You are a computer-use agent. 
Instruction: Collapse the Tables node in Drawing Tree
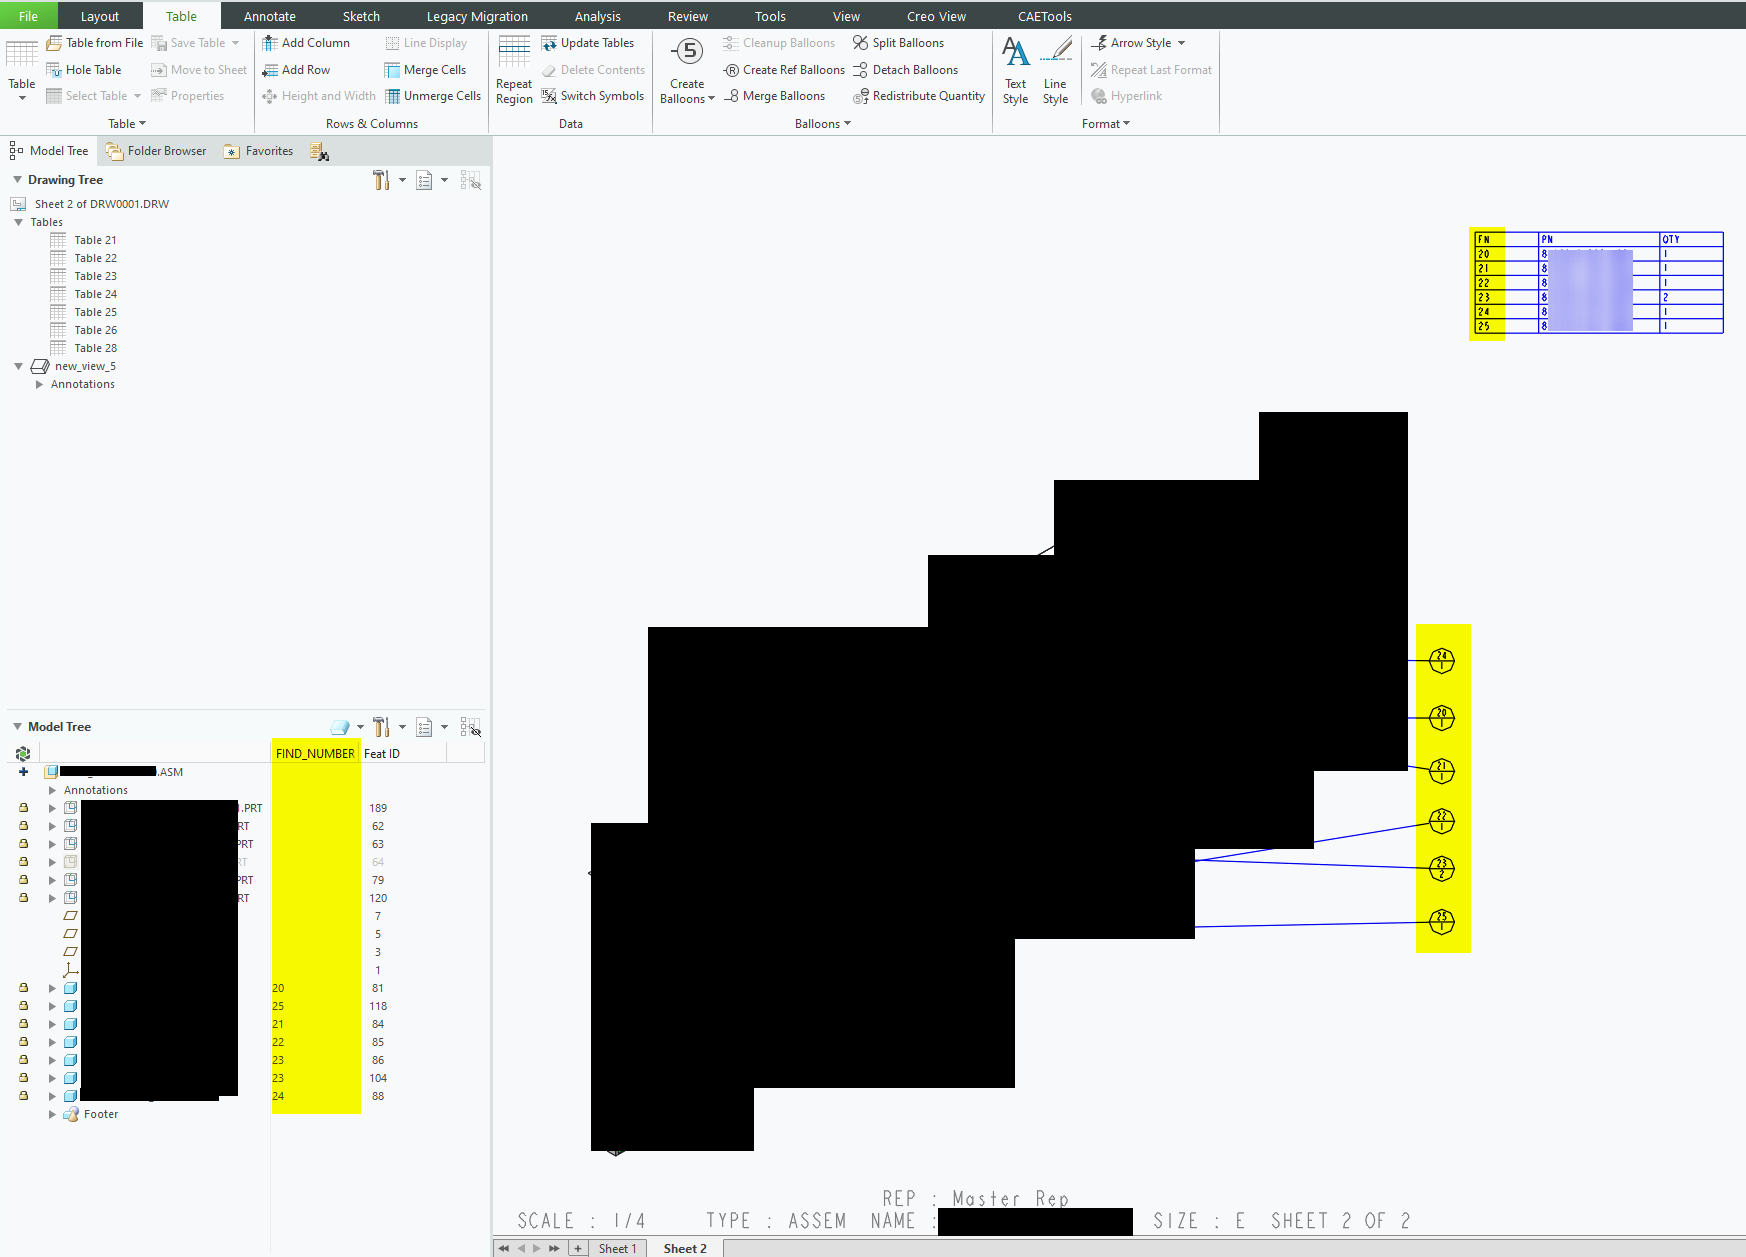[18, 222]
